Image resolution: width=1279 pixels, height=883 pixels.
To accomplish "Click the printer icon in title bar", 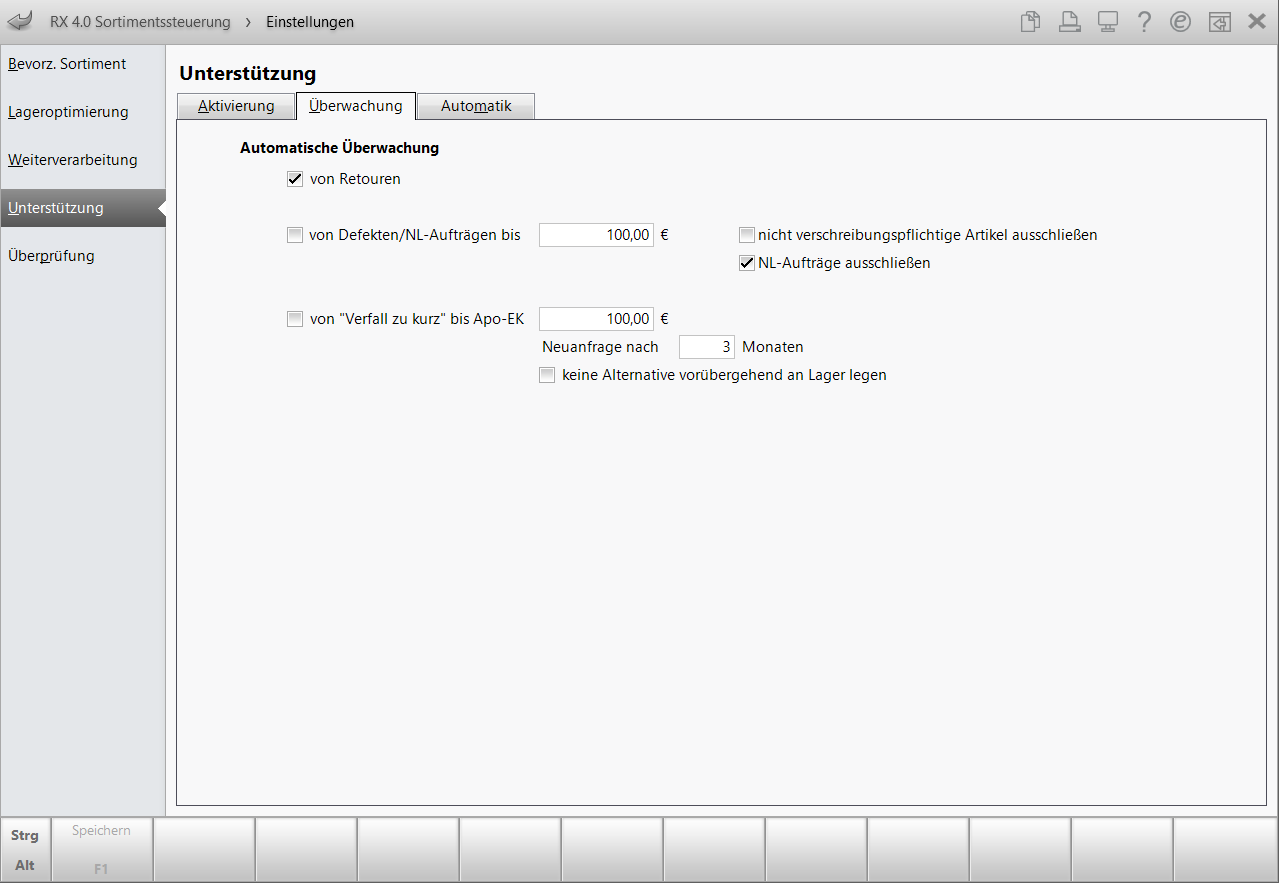I will 1069,22.
